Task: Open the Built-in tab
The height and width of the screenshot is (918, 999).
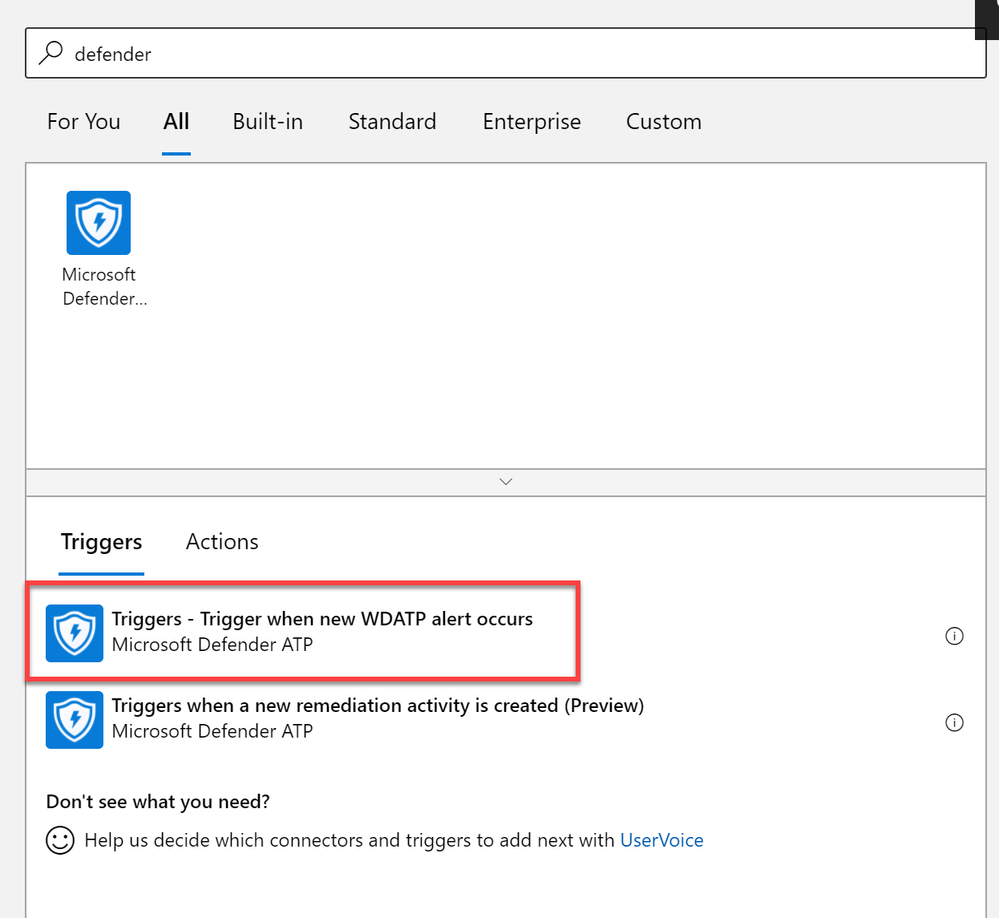Action: click(x=268, y=121)
